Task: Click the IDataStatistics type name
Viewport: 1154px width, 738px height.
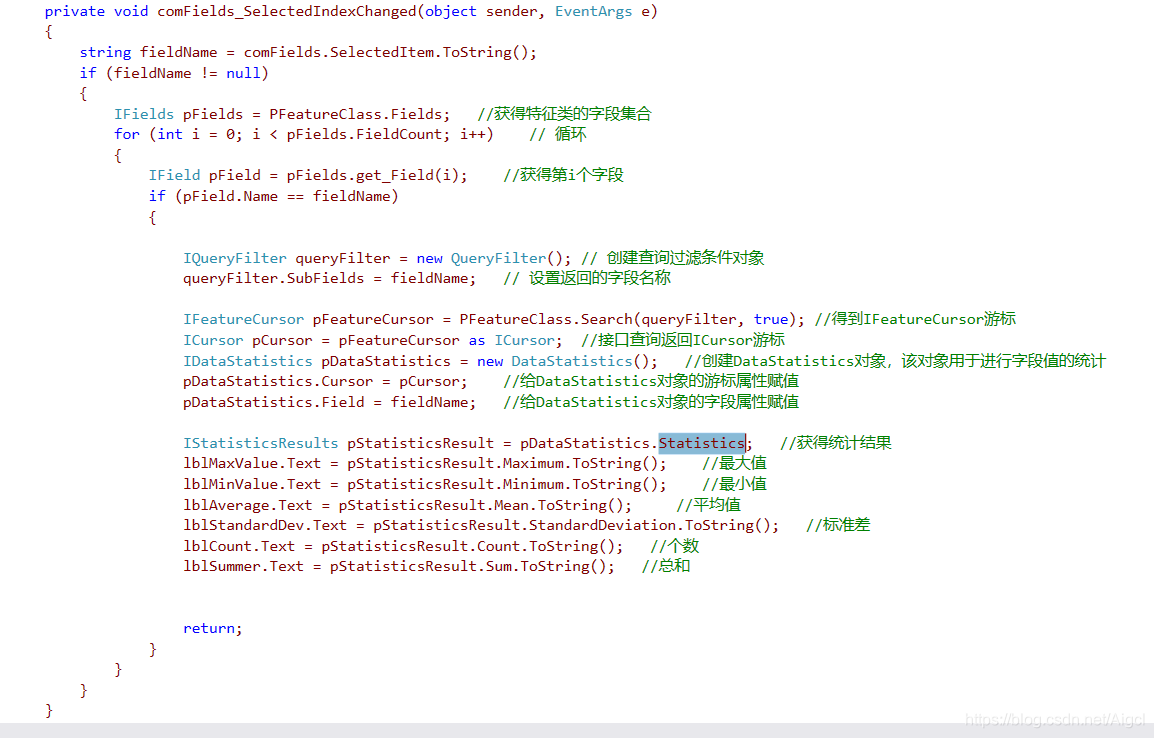Action: pyautogui.click(x=247, y=361)
